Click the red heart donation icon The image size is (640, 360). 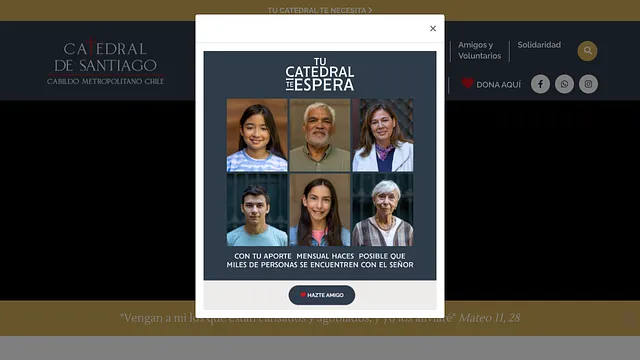tap(468, 83)
